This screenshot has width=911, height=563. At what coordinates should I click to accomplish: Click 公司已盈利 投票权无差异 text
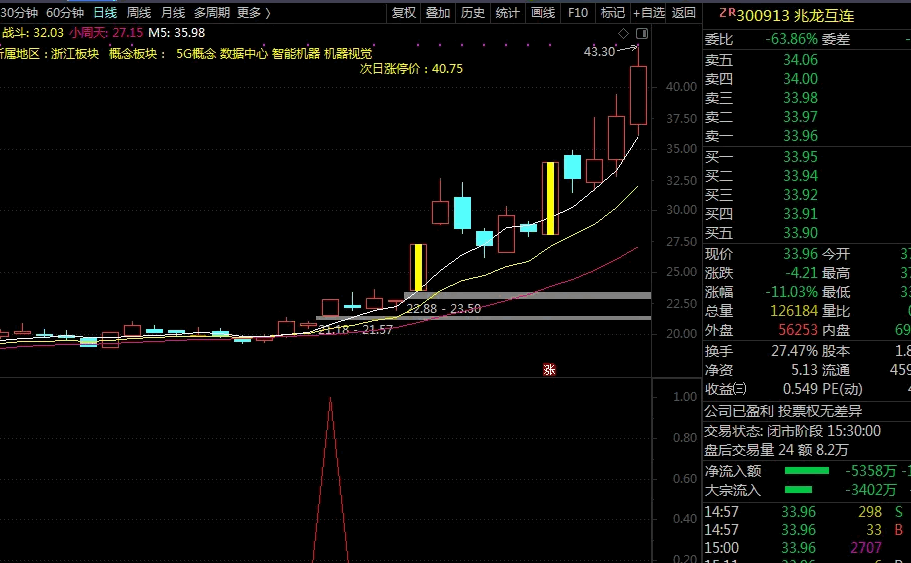[783, 411]
